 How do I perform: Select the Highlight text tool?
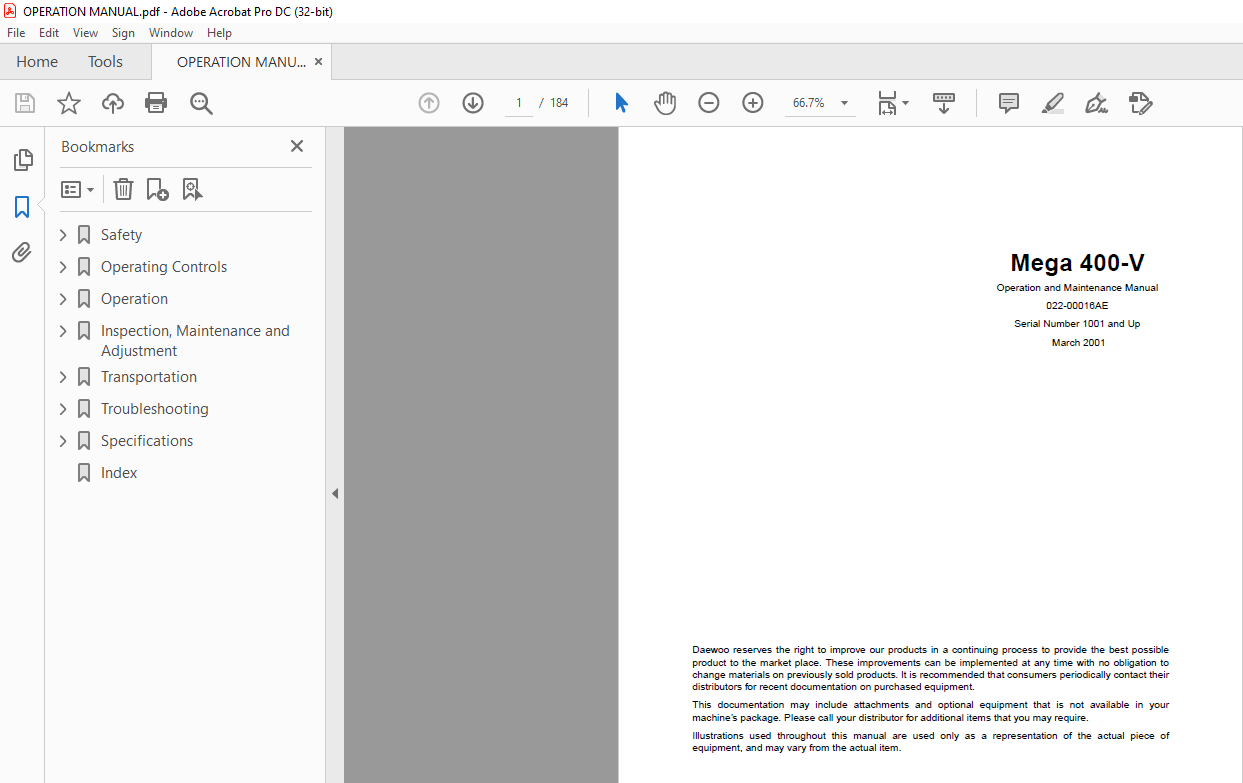(x=1053, y=103)
